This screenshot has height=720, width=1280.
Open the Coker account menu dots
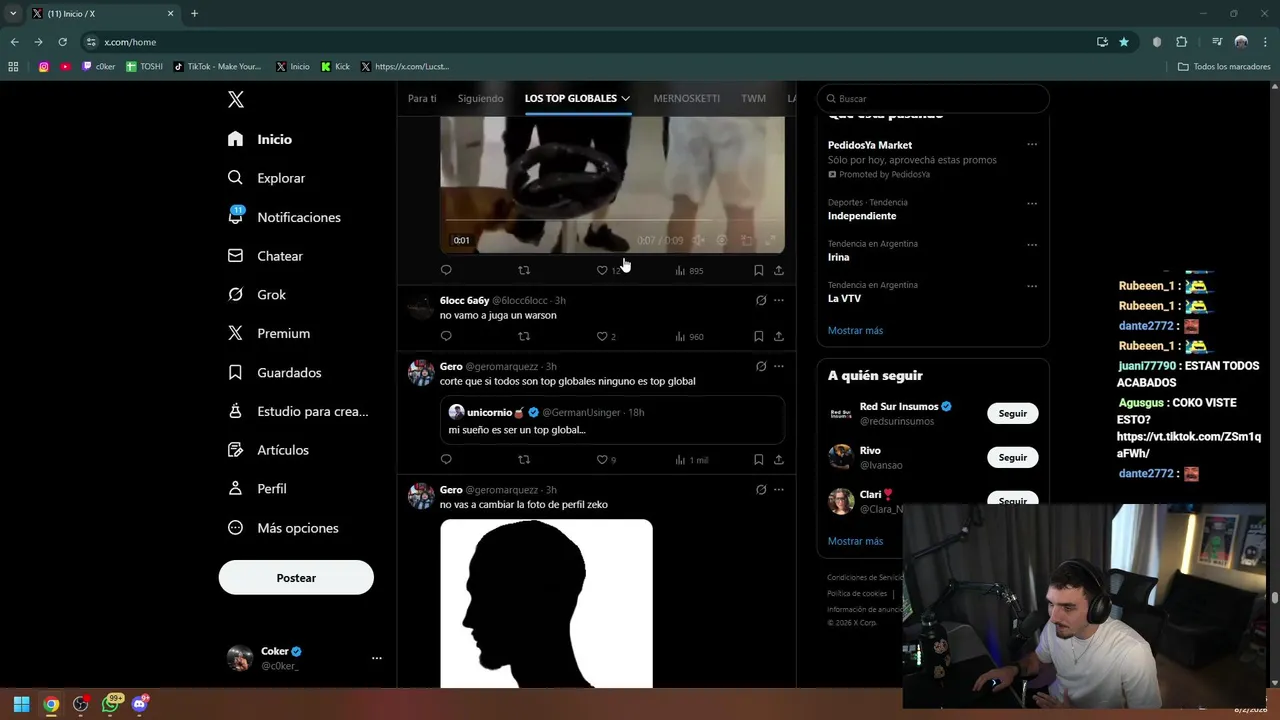click(377, 658)
